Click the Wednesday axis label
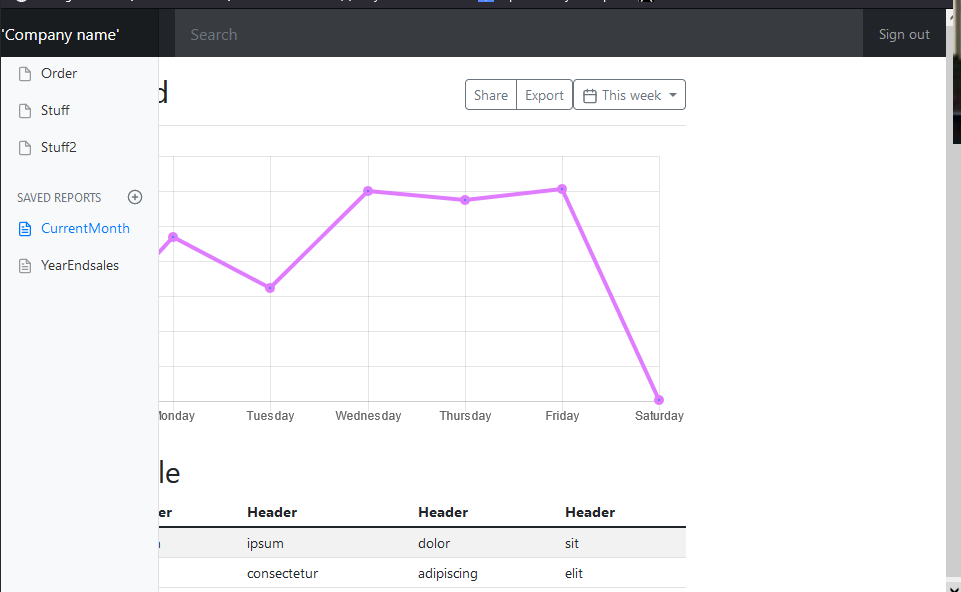Viewport: 961px width, 592px height. click(x=368, y=416)
